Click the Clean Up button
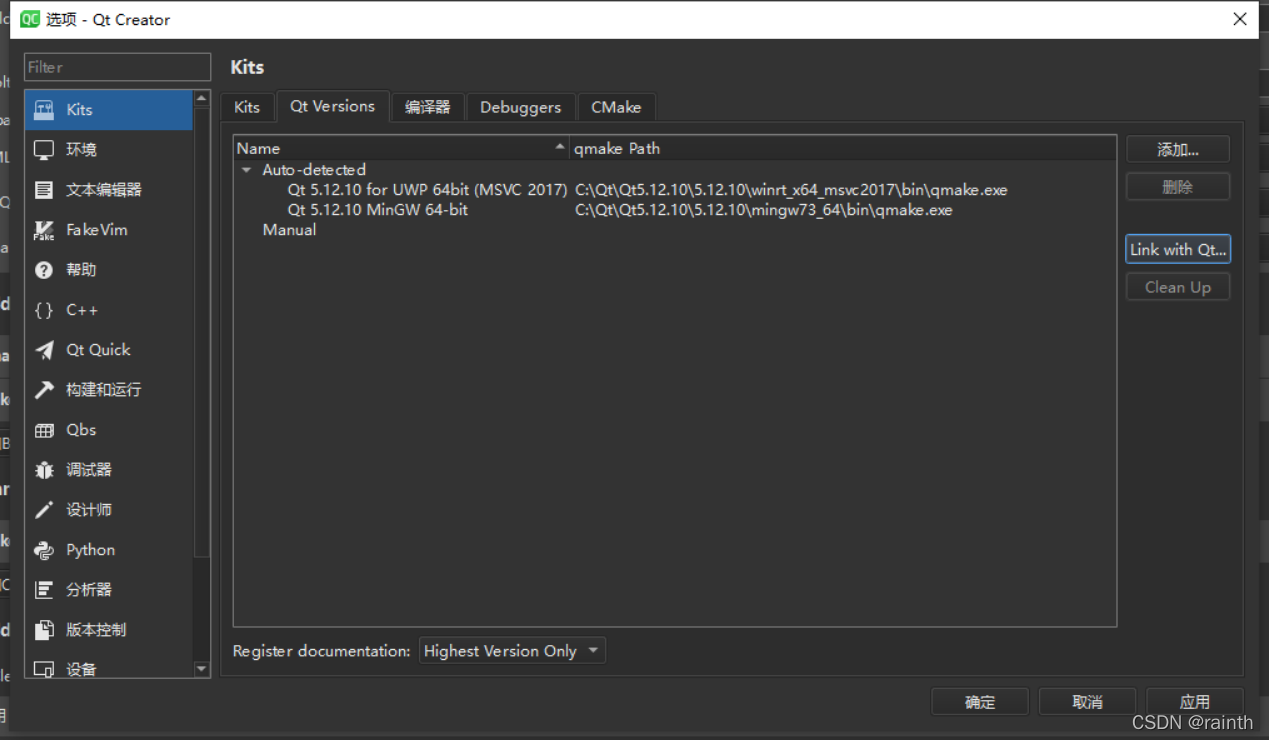1269x740 pixels. (x=1178, y=287)
